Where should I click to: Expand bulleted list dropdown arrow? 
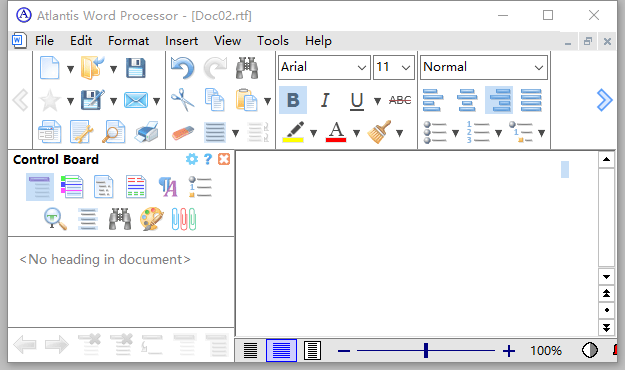(455, 133)
